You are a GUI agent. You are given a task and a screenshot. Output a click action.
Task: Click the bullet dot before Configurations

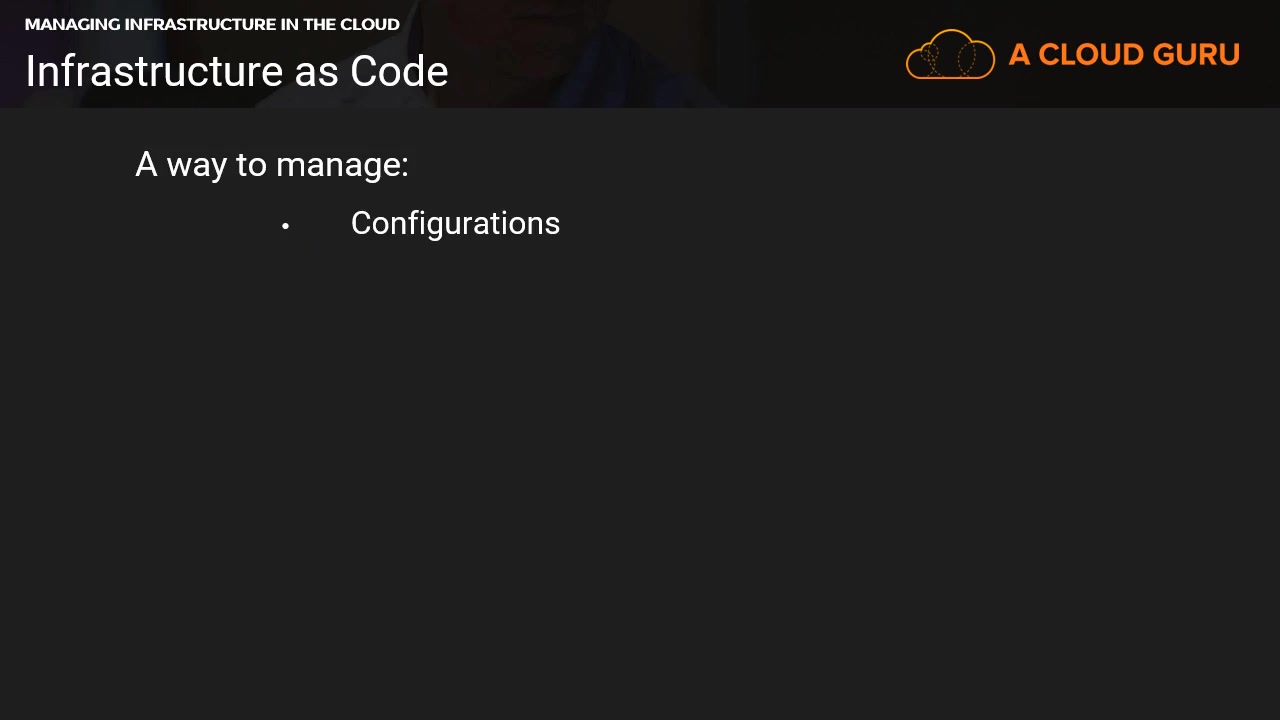coord(286,226)
